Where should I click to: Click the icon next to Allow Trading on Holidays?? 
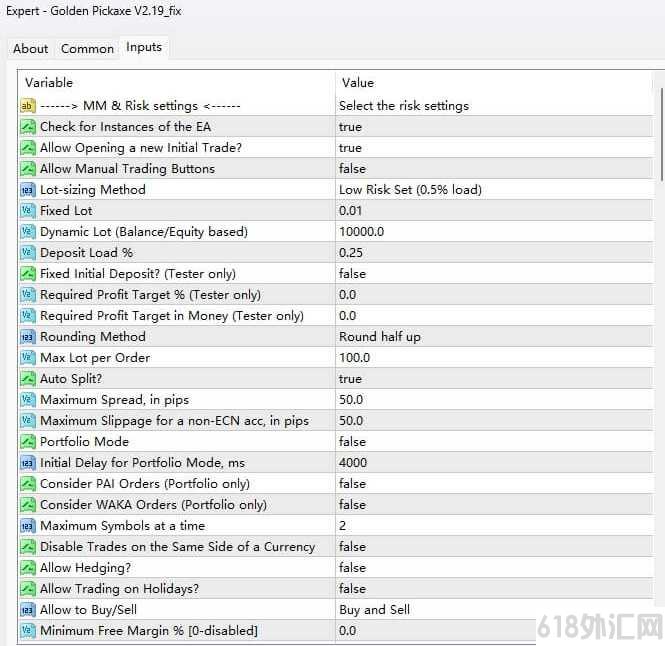point(28,589)
